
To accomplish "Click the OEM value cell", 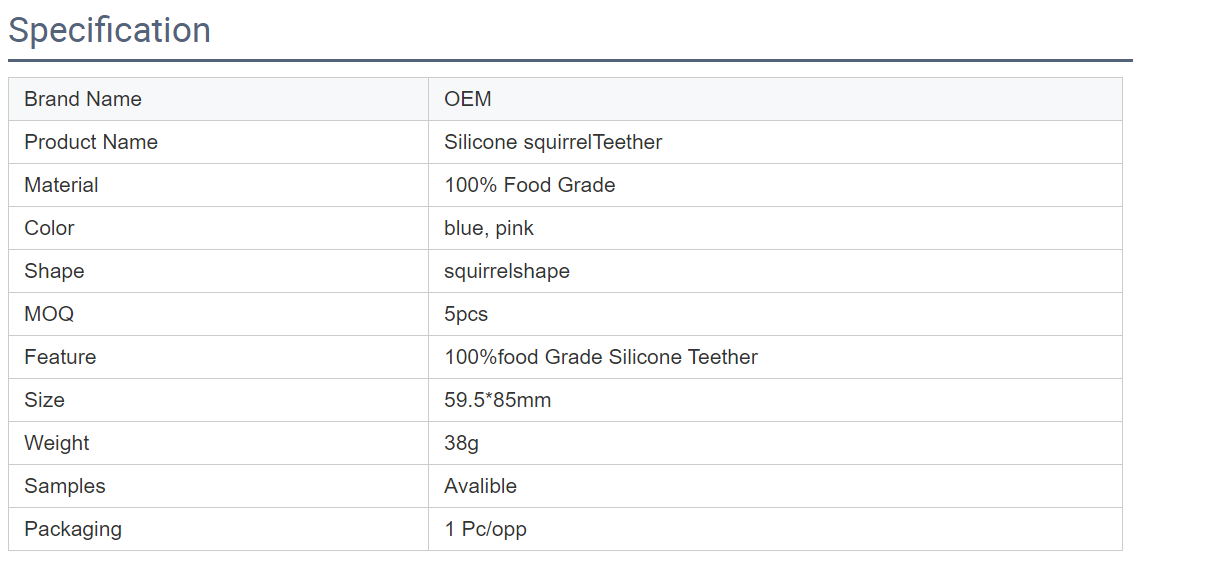I will [775, 99].
